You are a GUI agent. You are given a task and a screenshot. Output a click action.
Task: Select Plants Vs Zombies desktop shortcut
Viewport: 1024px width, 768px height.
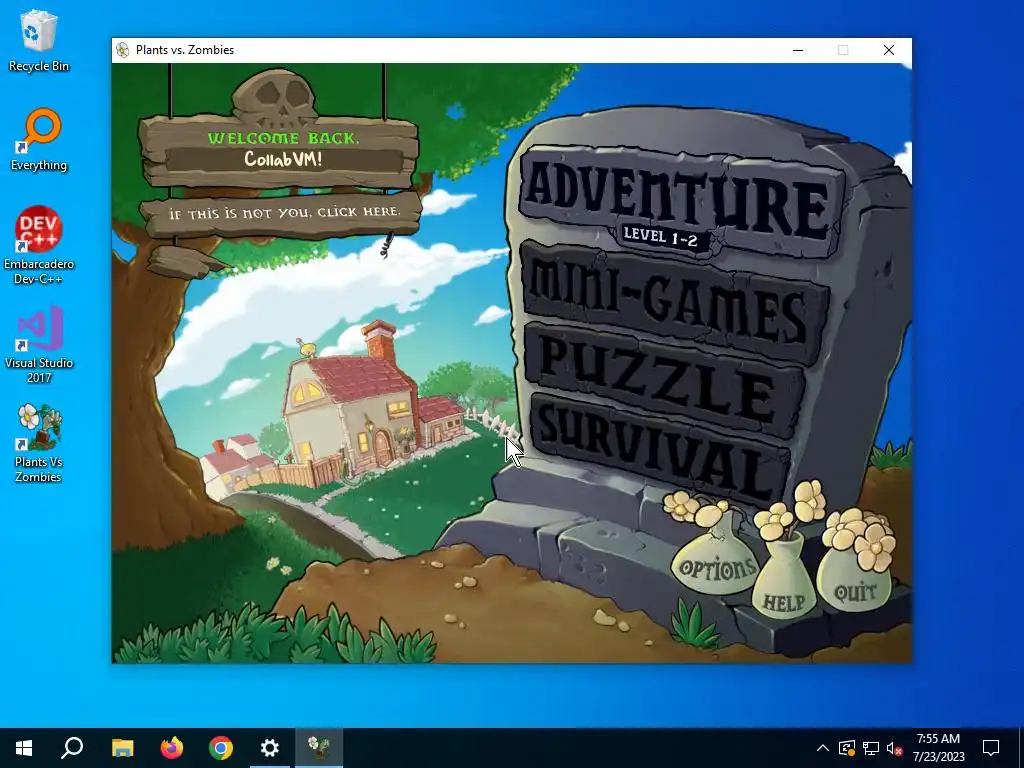pos(39,443)
